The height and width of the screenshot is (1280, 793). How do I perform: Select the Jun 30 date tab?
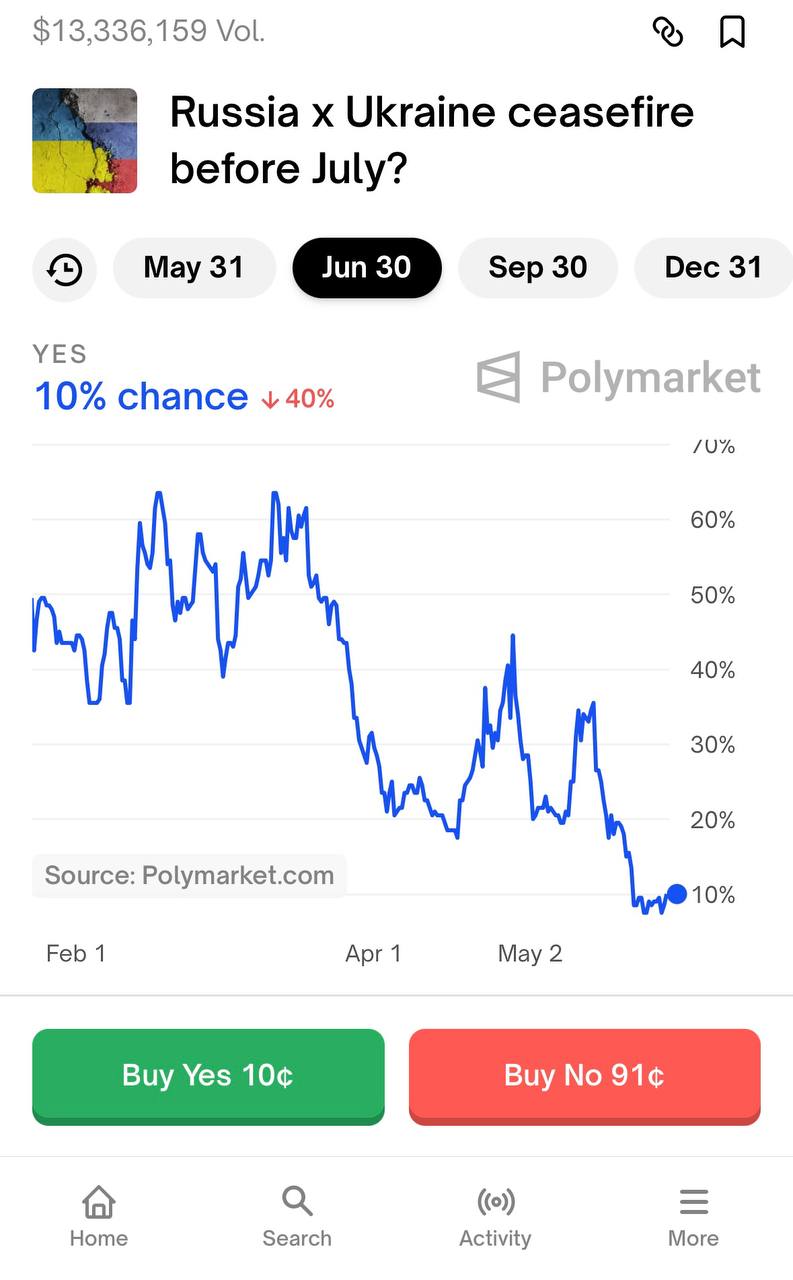(366, 268)
